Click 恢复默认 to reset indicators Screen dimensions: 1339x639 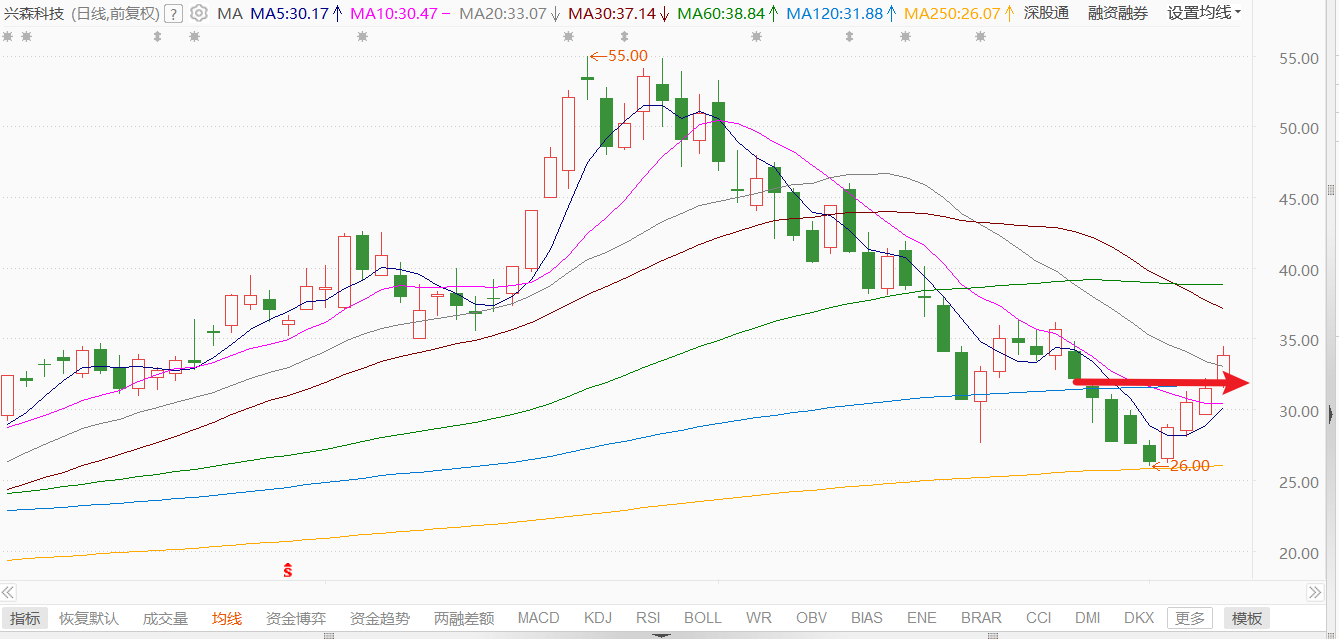coord(89,618)
